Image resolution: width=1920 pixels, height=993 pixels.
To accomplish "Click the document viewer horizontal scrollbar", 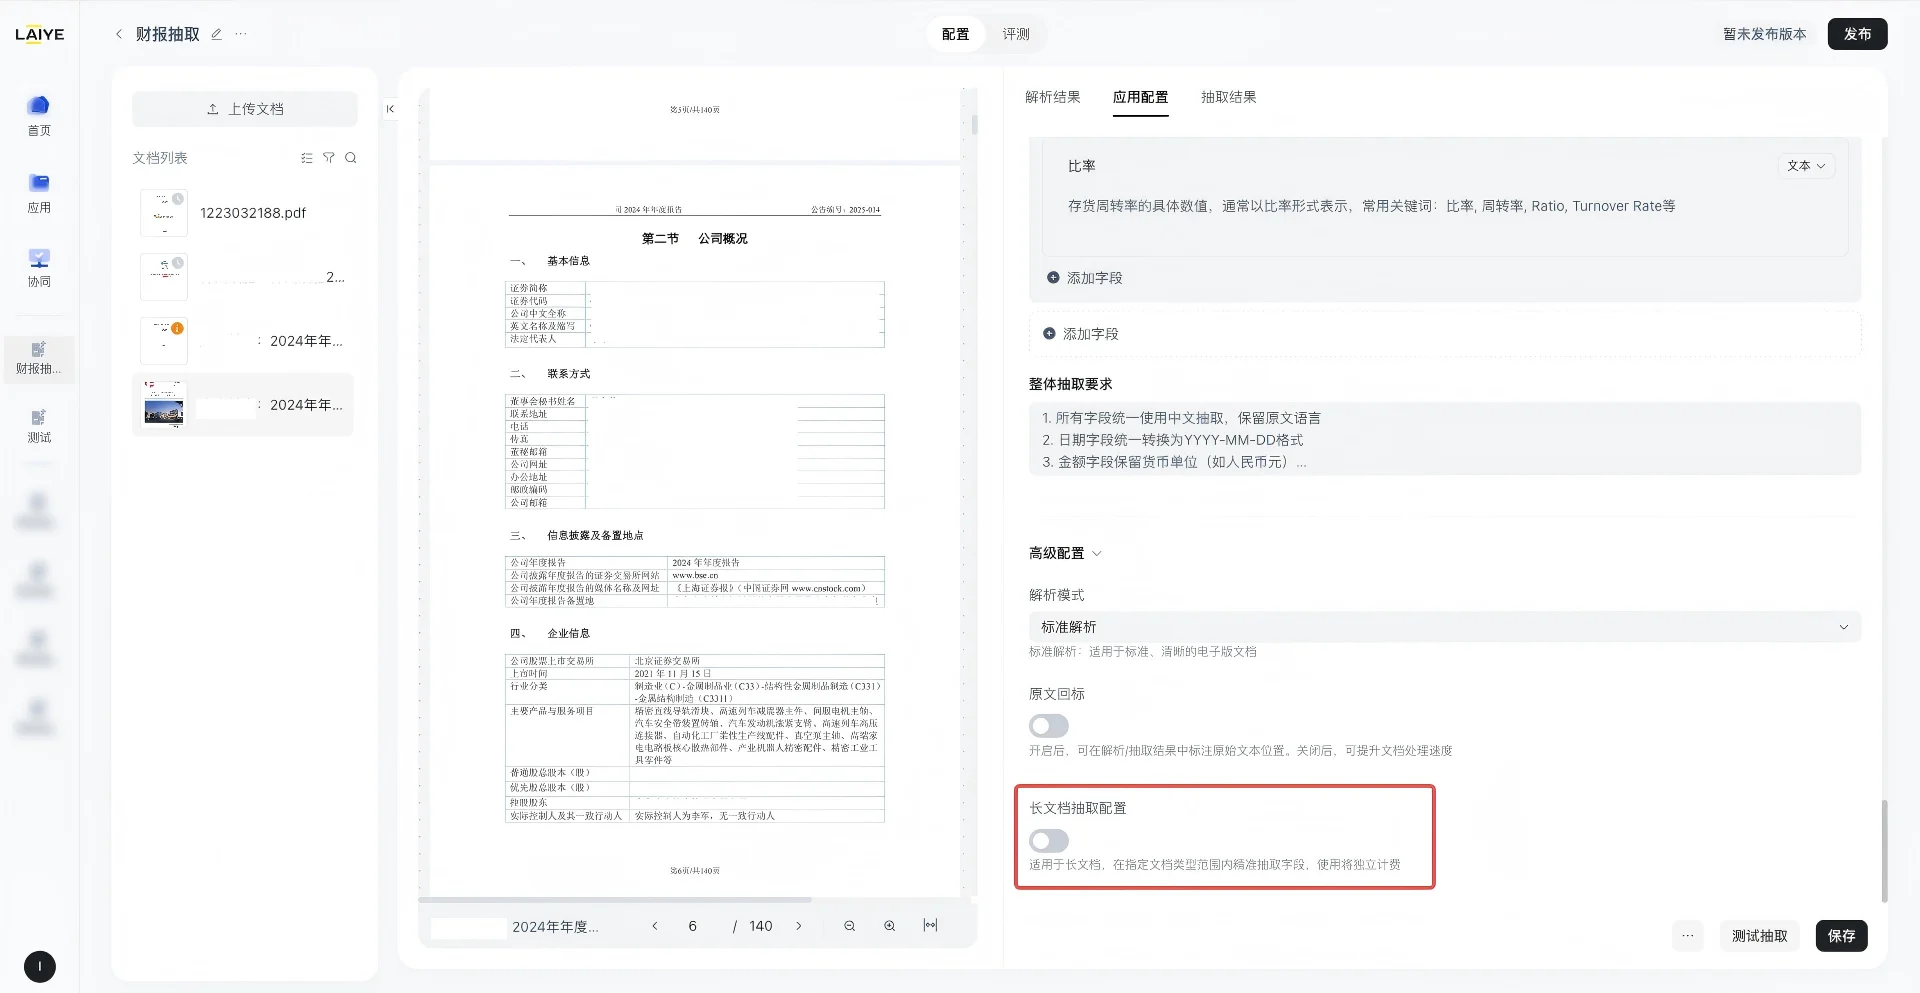I will 615,900.
